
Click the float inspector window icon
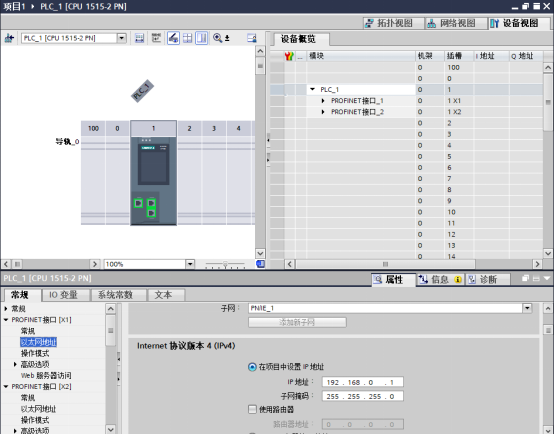pos(525,278)
